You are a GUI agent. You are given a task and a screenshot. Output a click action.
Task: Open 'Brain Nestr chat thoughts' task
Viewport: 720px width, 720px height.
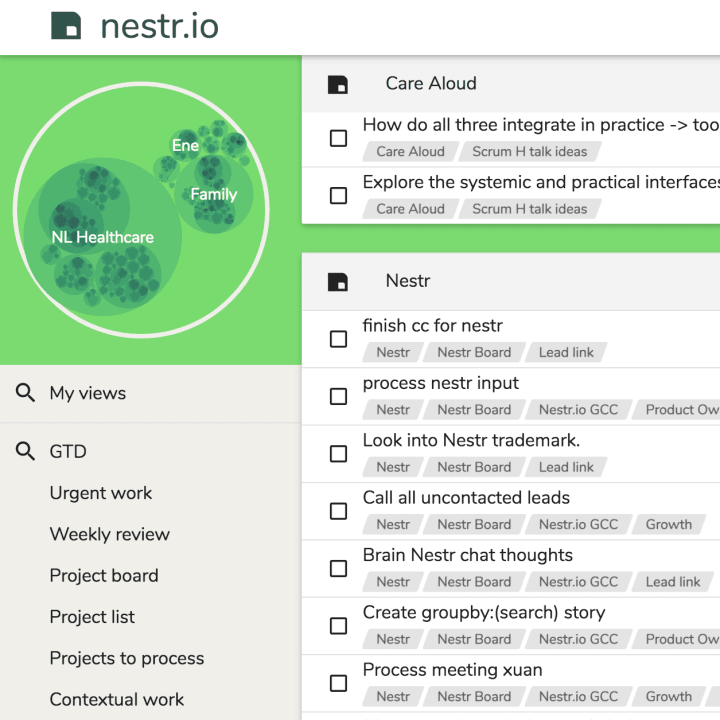click(468, 555)
